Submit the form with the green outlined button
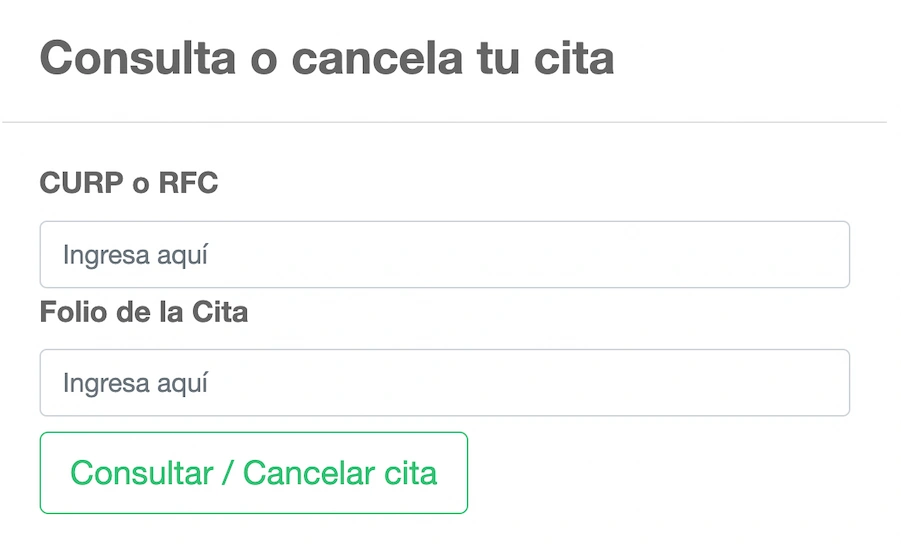This screenshot has width=901, height=544. (253, 473)
